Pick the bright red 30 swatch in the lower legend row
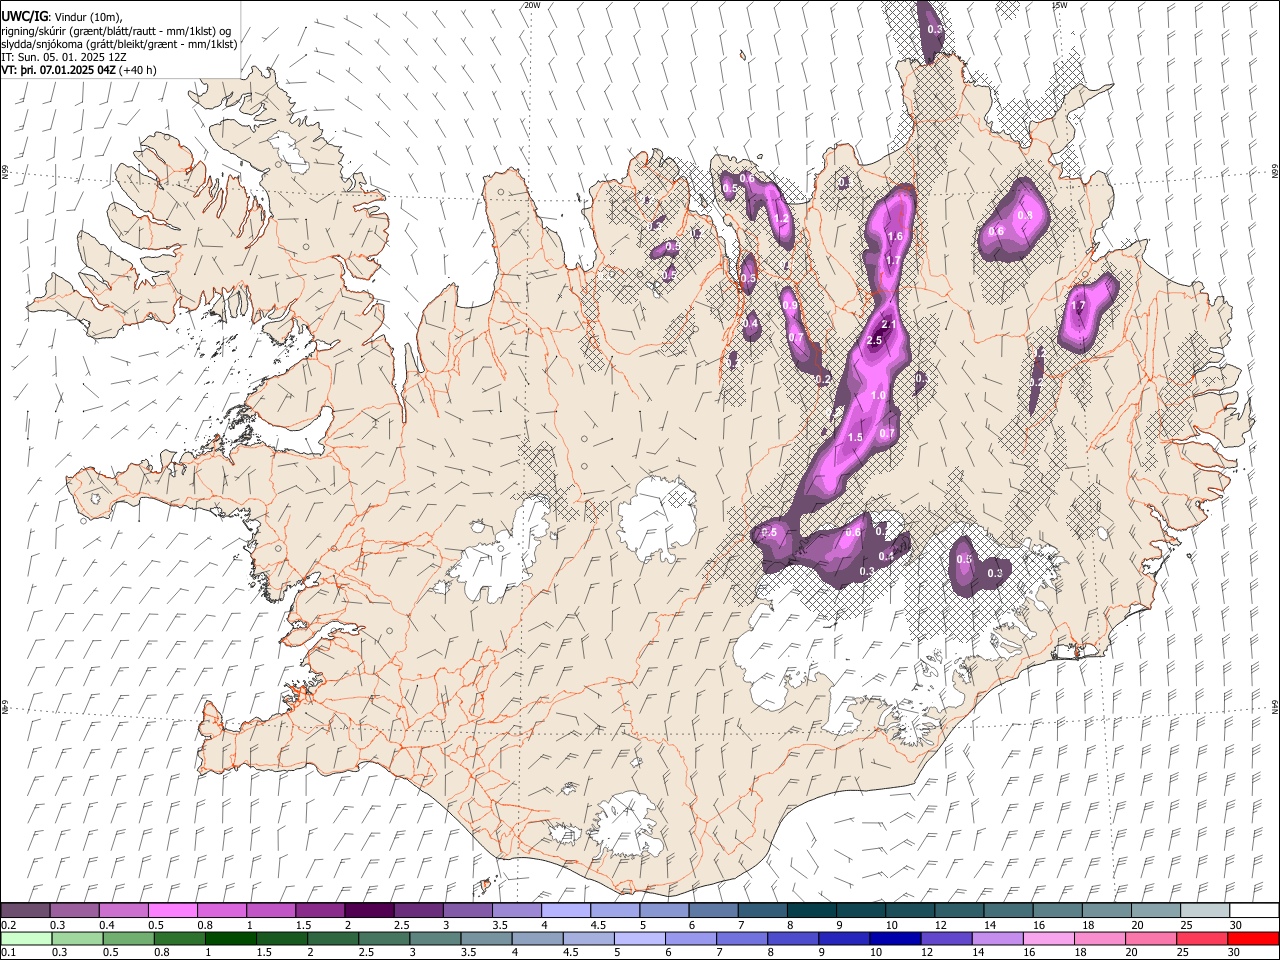1280x960 pixels. pos(1253,938)
